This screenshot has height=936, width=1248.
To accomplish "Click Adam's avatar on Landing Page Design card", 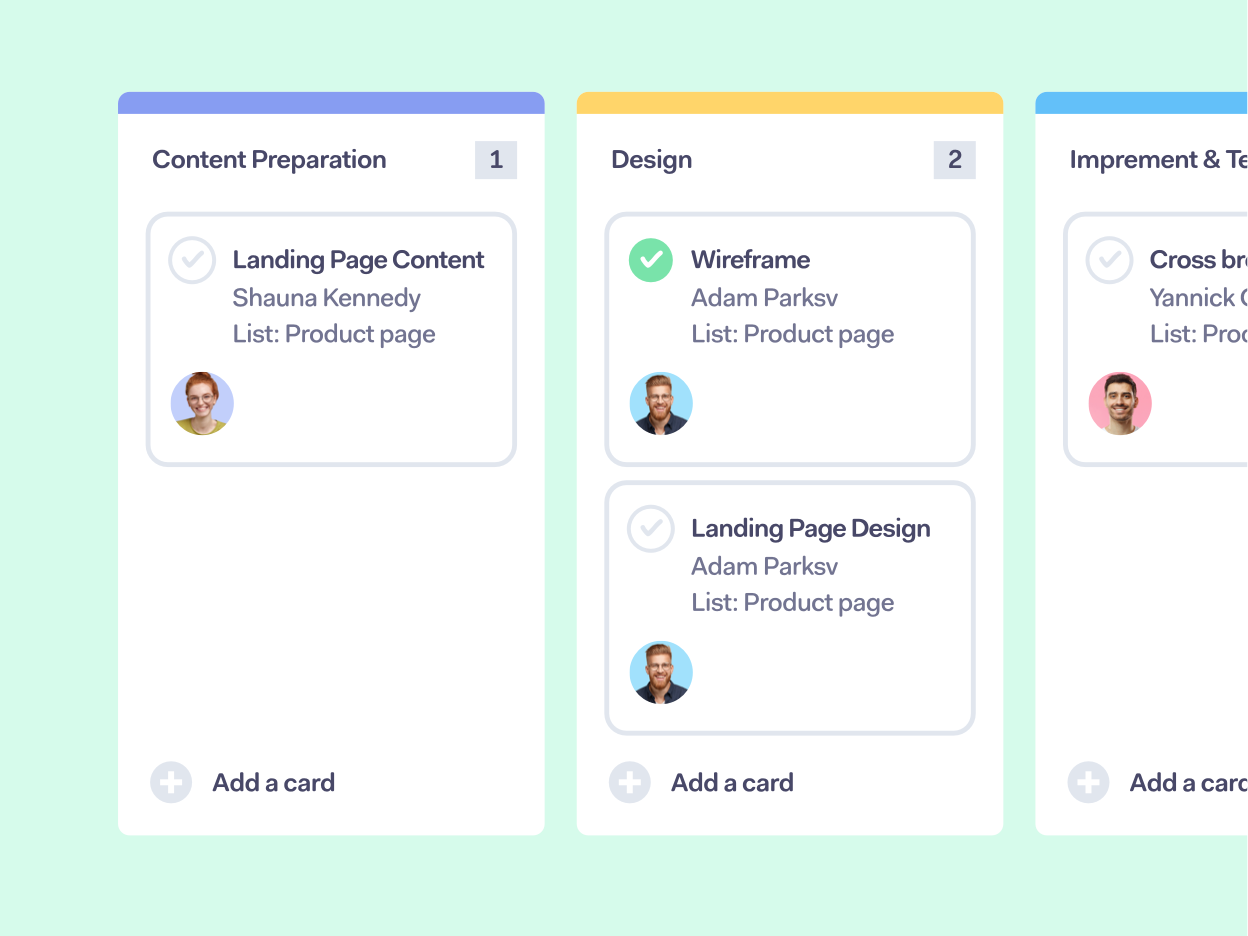I will tap(661, 672).
